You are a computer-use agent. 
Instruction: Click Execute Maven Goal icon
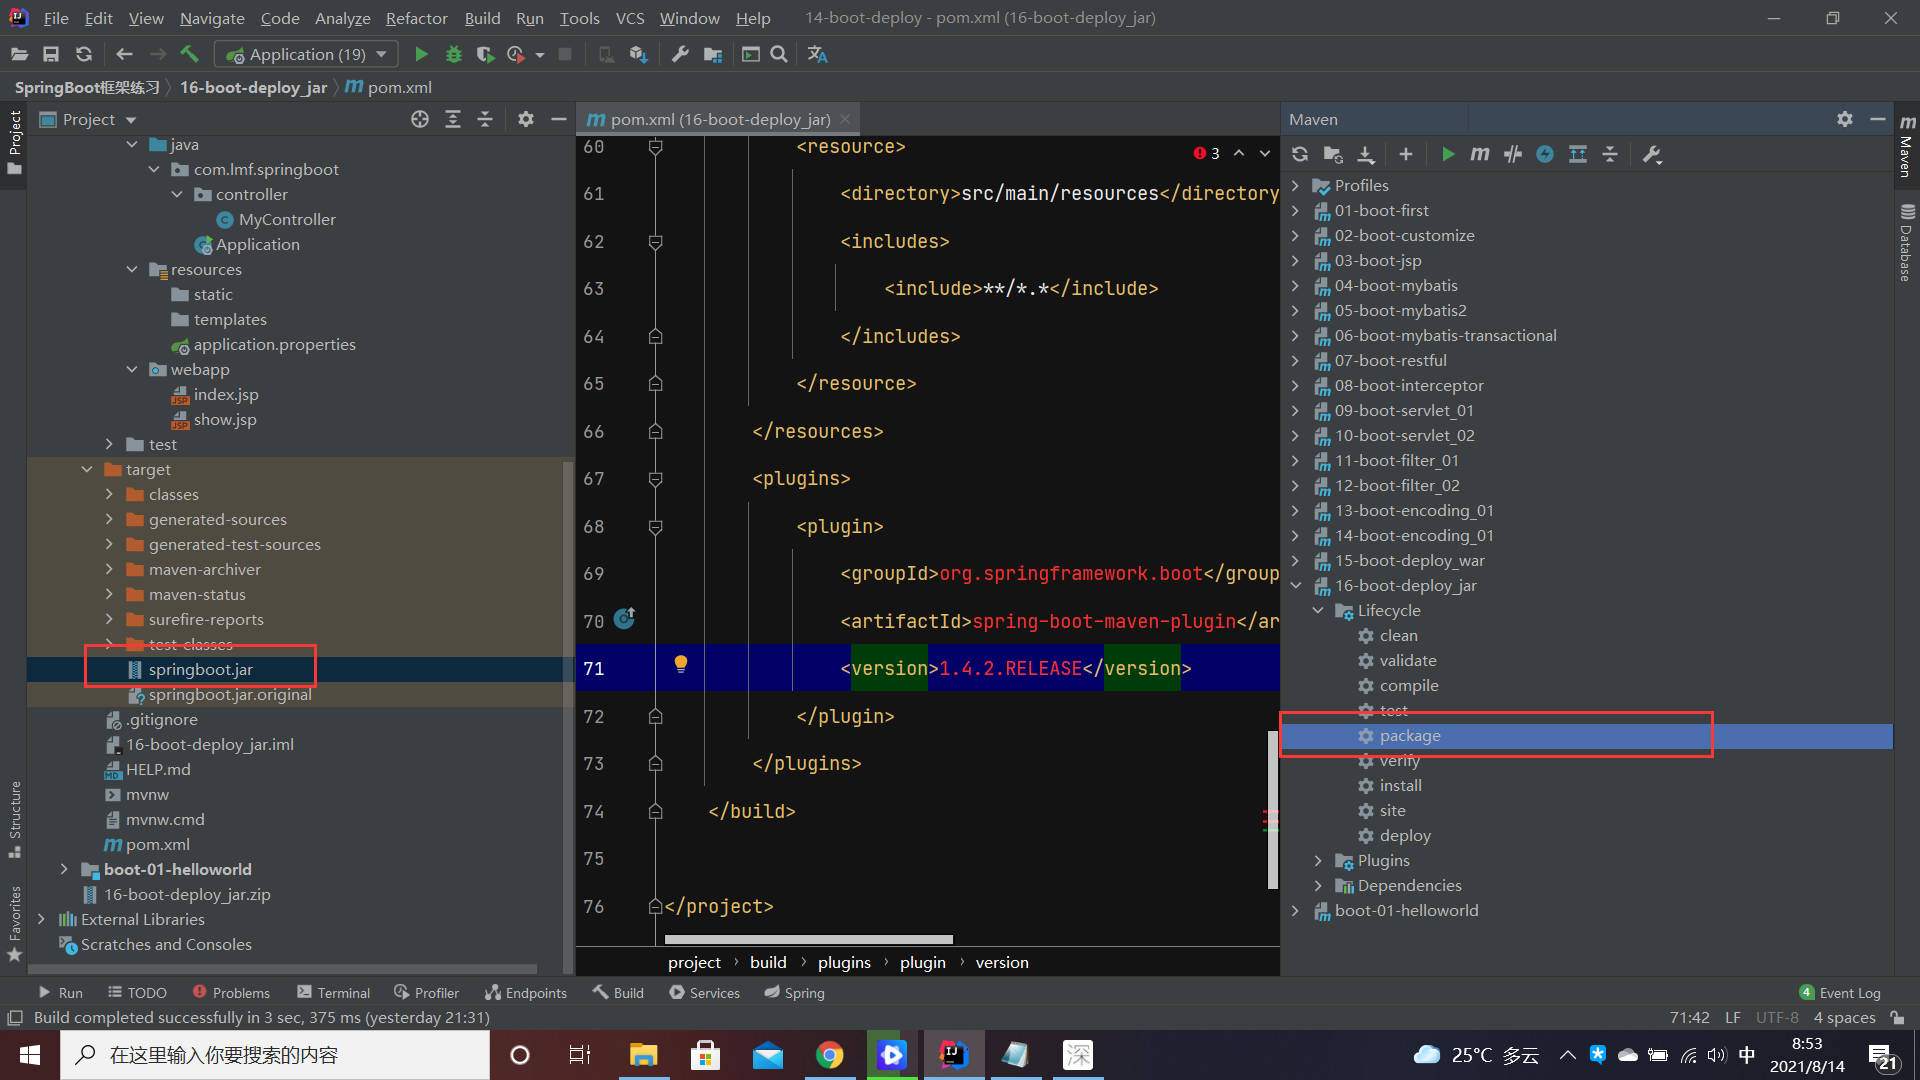tap(1480, 154)
